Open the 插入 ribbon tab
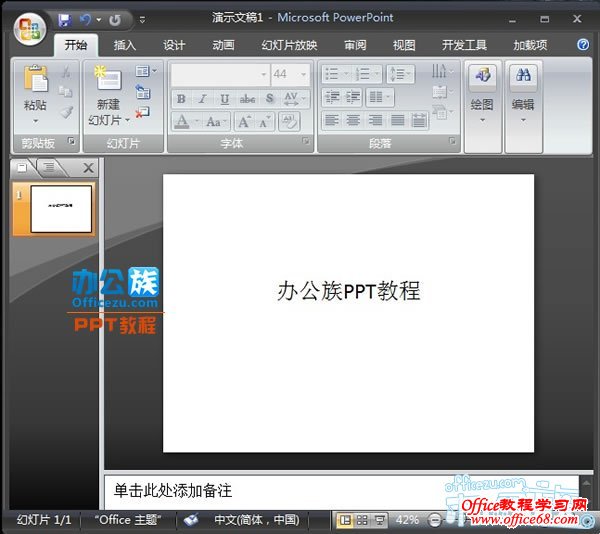Viewport: 600px width, 534px height. [125, 45]
